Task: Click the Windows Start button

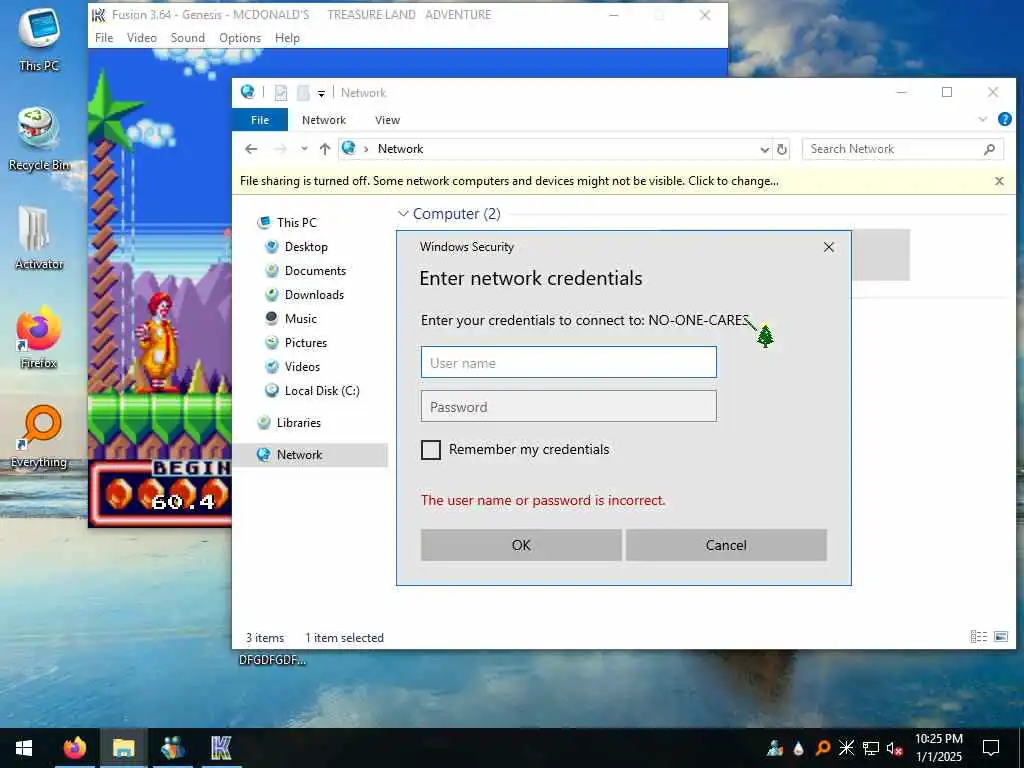Action: pyautogui.click(x=24, y=748)
